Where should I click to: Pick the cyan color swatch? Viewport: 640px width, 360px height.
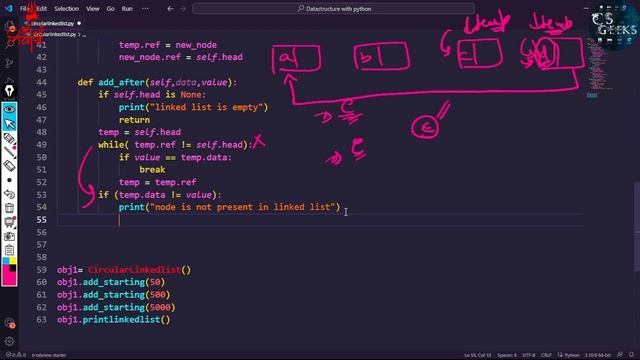[x=6, y=260]
